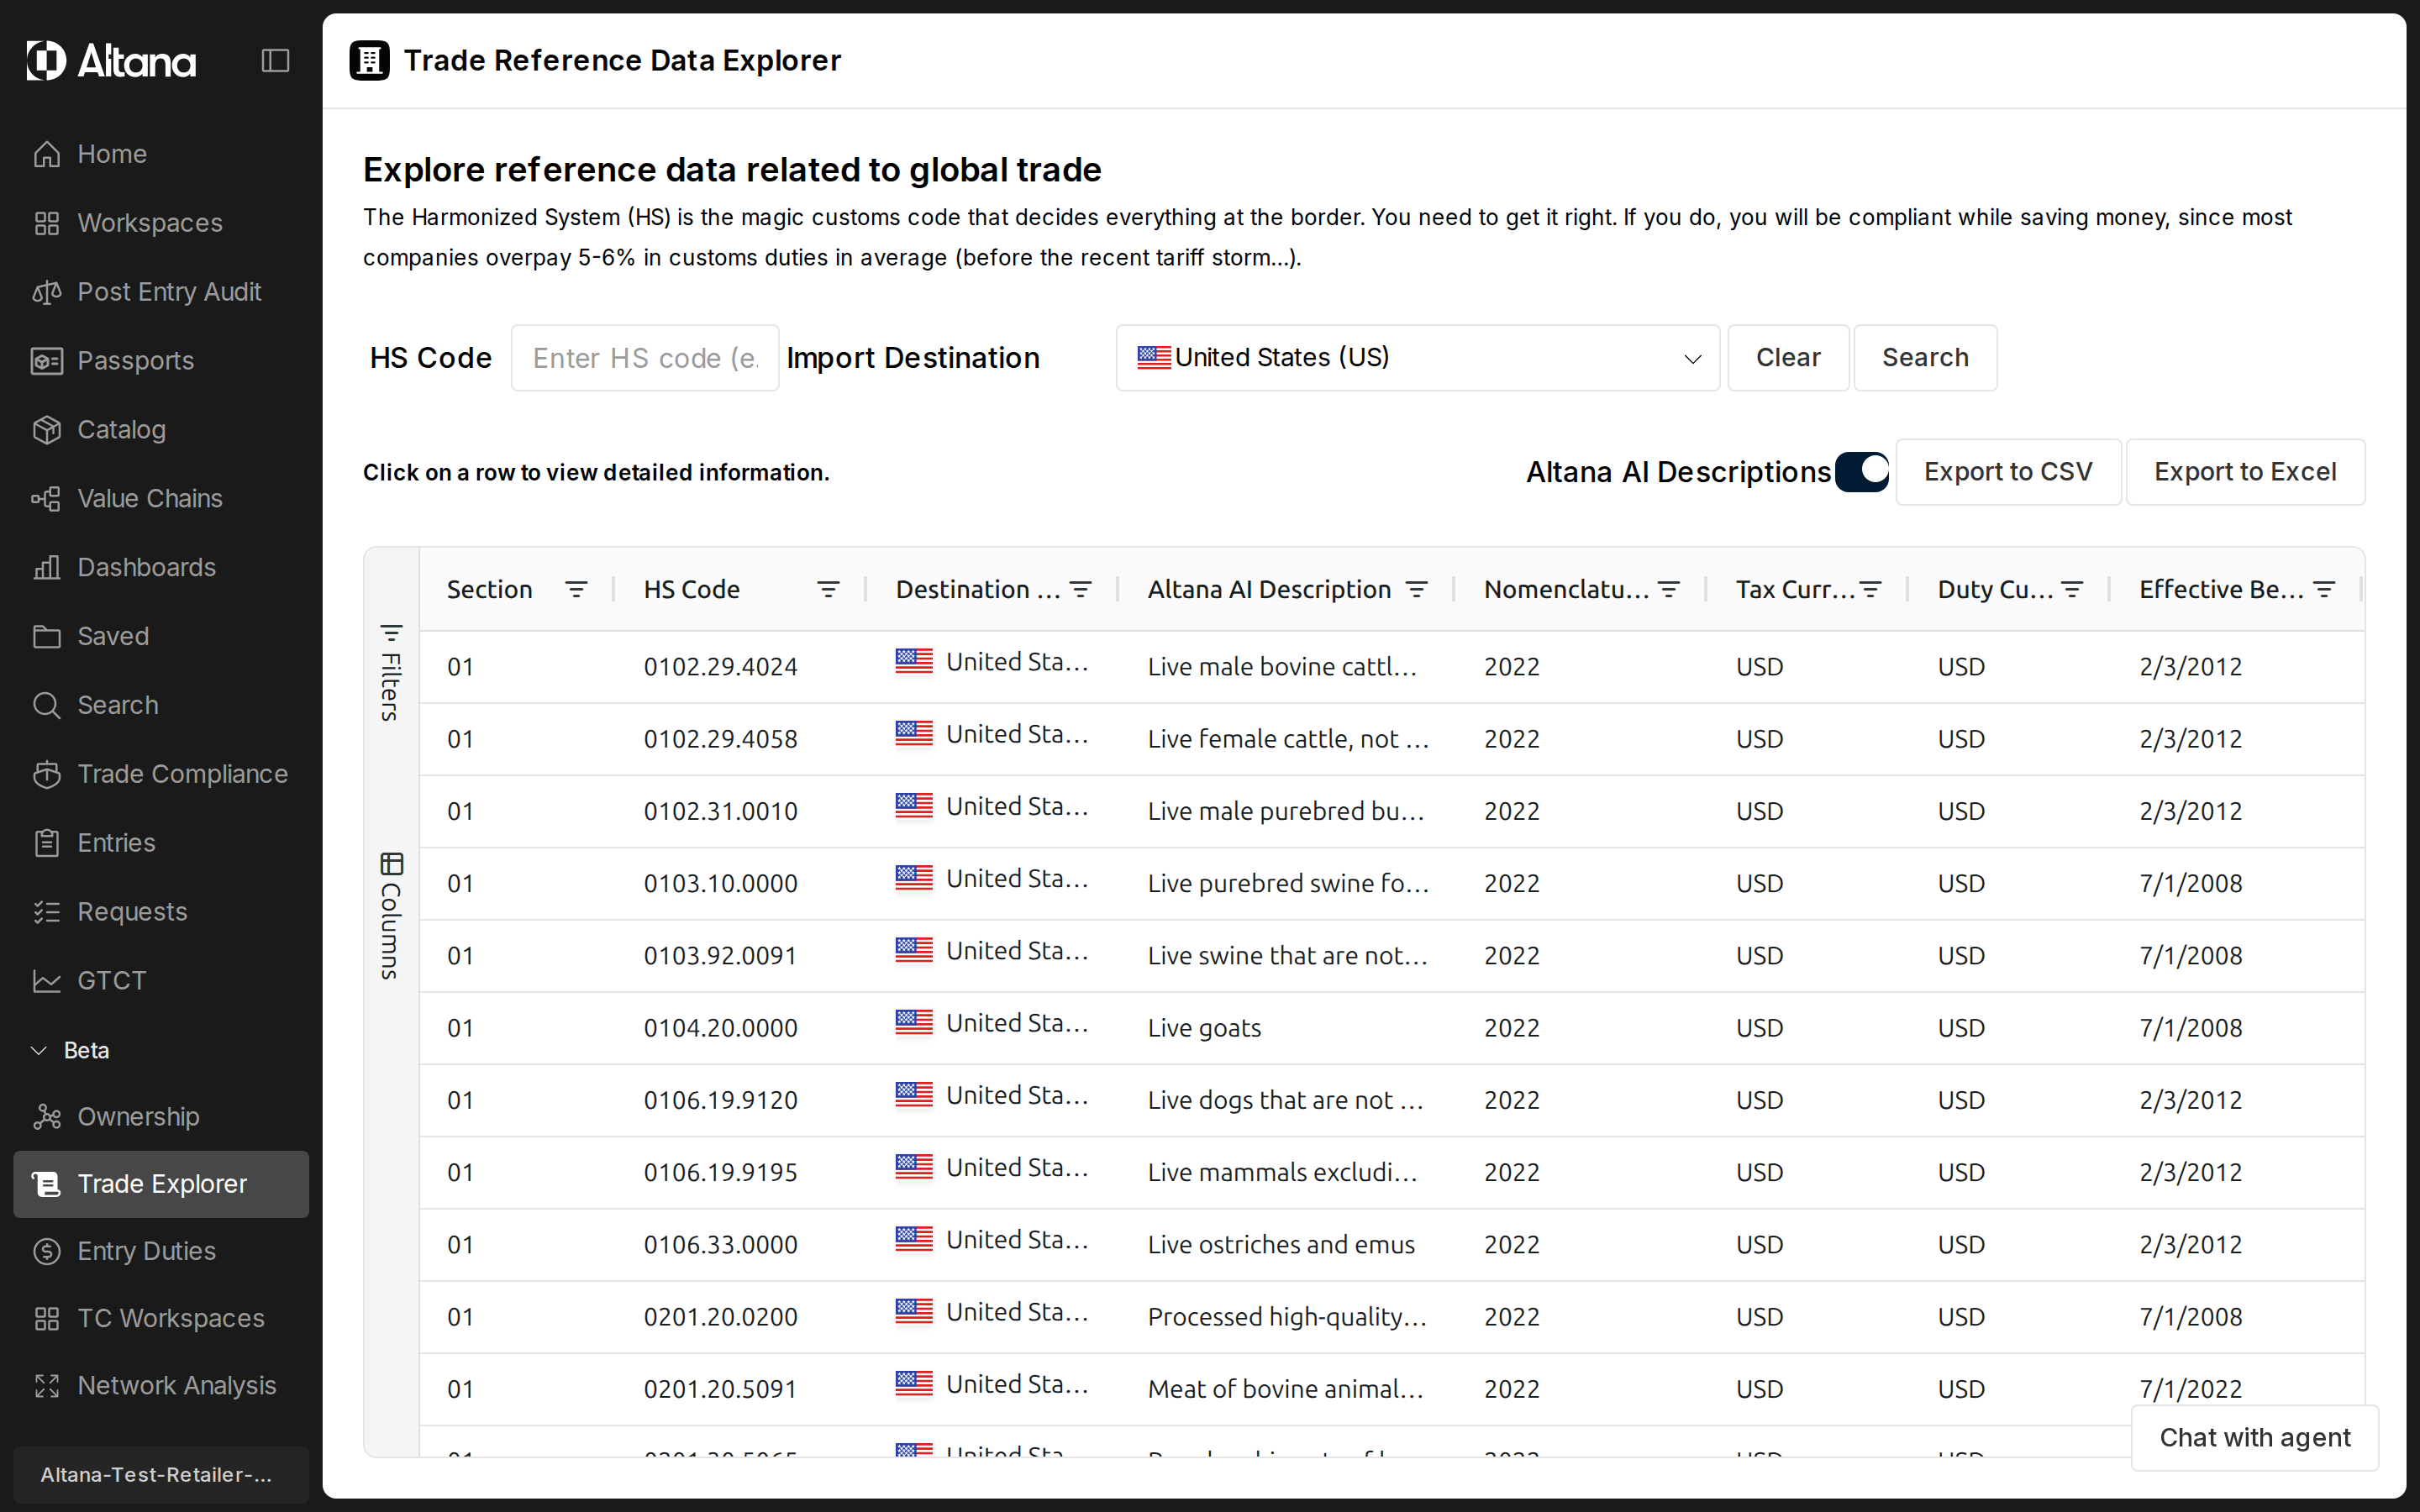Select row with HS code 0102.29.4024
Viewport: 2420px width, 1512px height.
1392,667
